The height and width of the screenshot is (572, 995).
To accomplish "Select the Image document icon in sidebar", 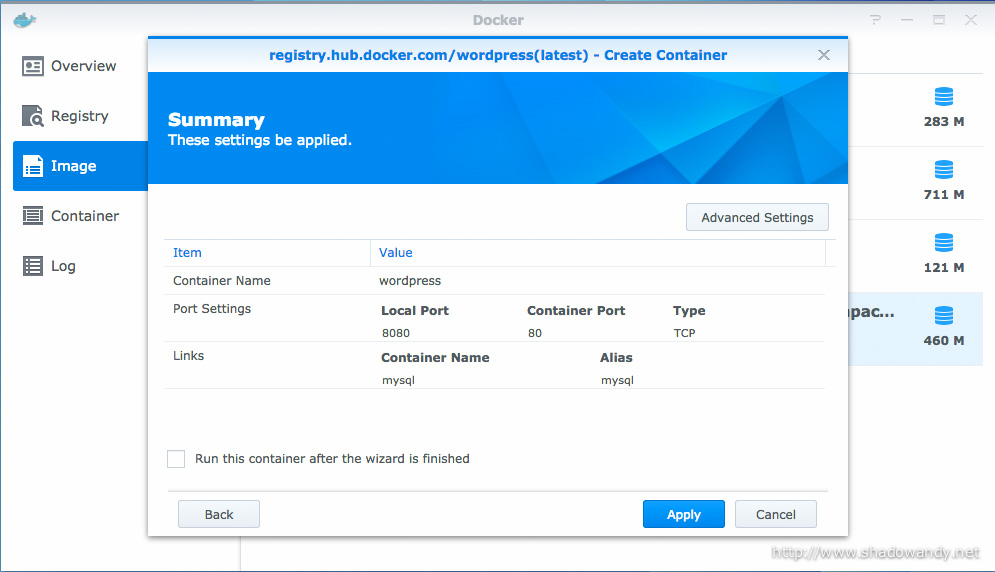I will pyautogui.click(x=32, y=166).
